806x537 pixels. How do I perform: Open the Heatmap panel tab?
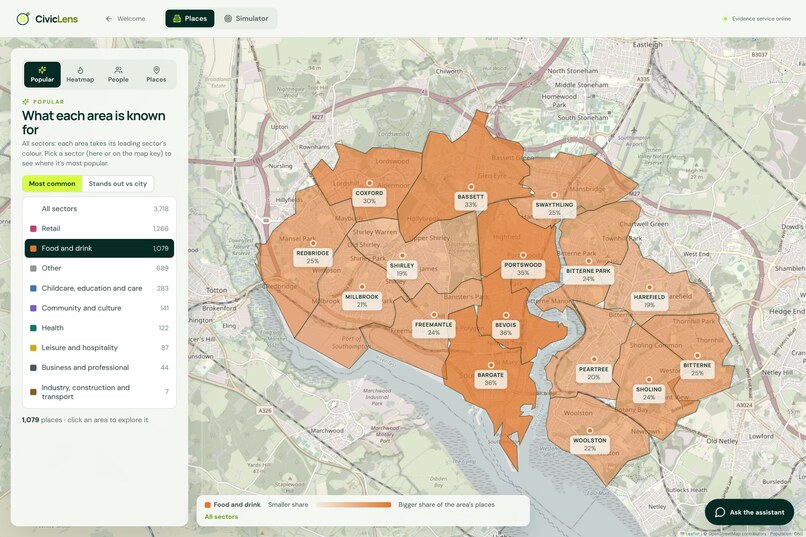pyautogui.click(x=80, y=75)
